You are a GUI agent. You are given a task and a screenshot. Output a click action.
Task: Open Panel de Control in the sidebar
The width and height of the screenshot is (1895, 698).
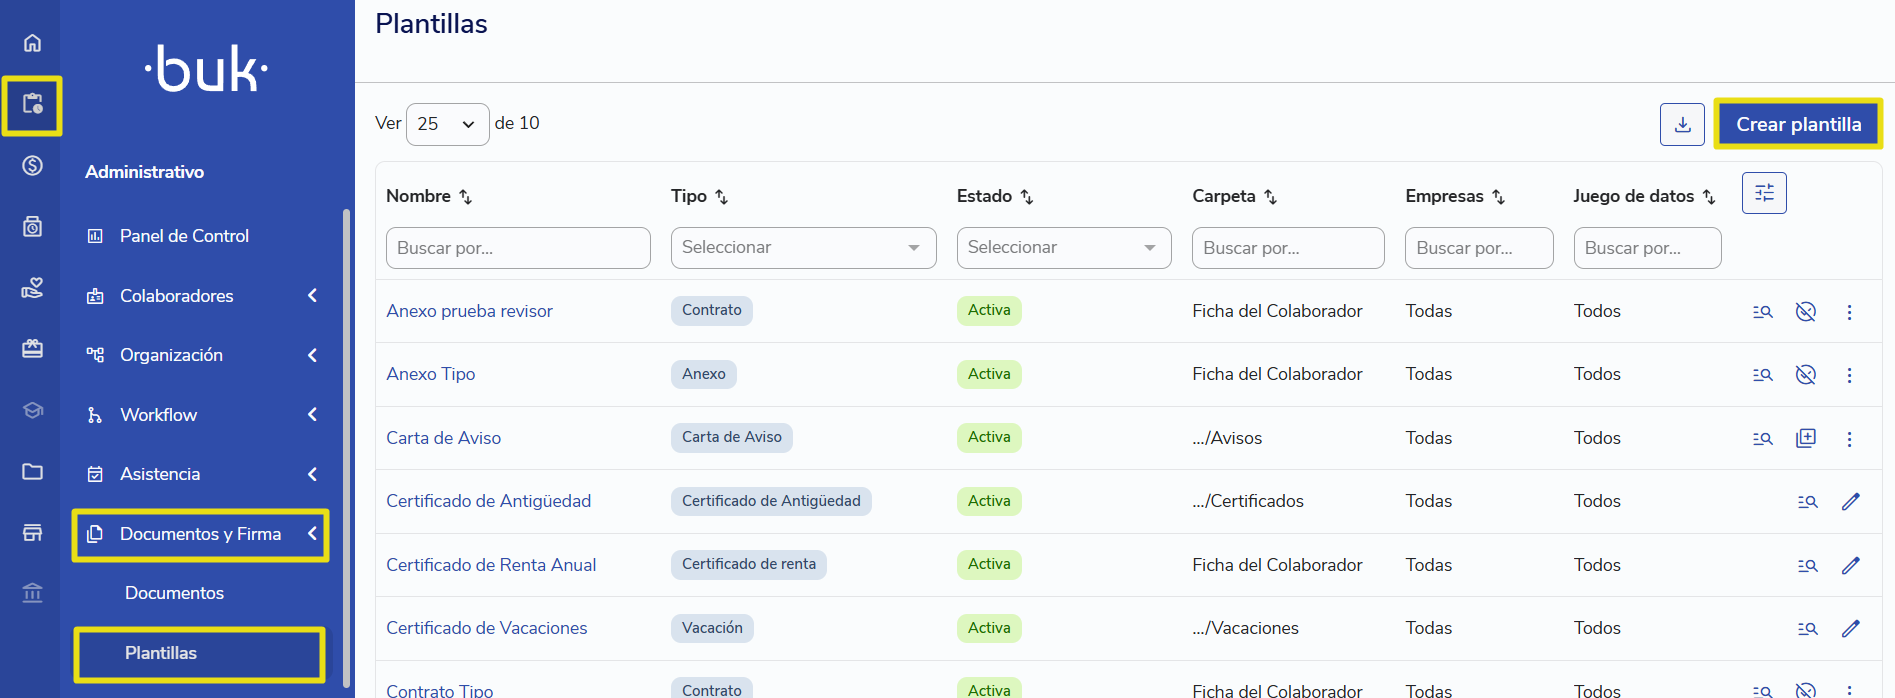pyautogui.click(x=184, y=236)
